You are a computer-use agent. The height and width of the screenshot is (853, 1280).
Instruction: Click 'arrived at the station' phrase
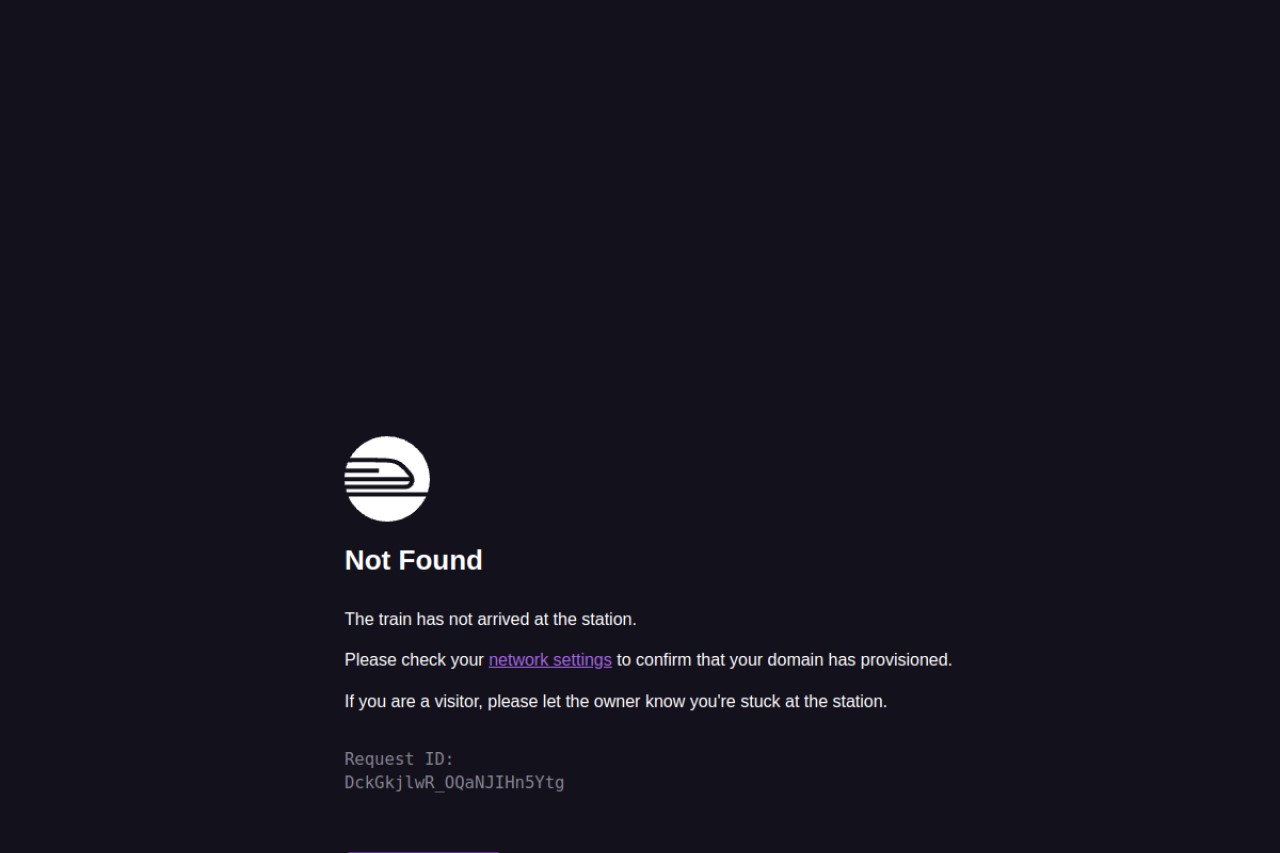(x=556, y=619)
